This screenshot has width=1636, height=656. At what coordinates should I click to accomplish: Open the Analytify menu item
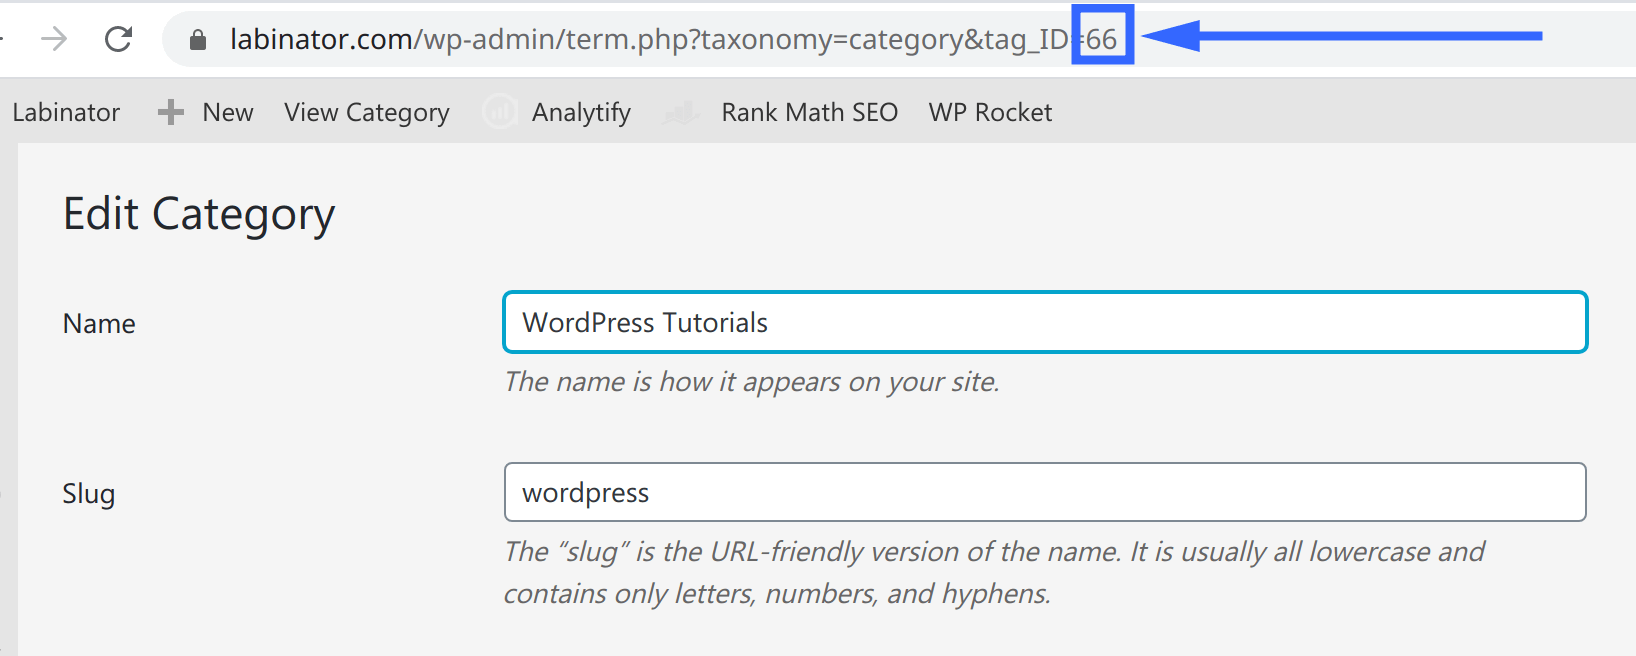click(581, 113)
